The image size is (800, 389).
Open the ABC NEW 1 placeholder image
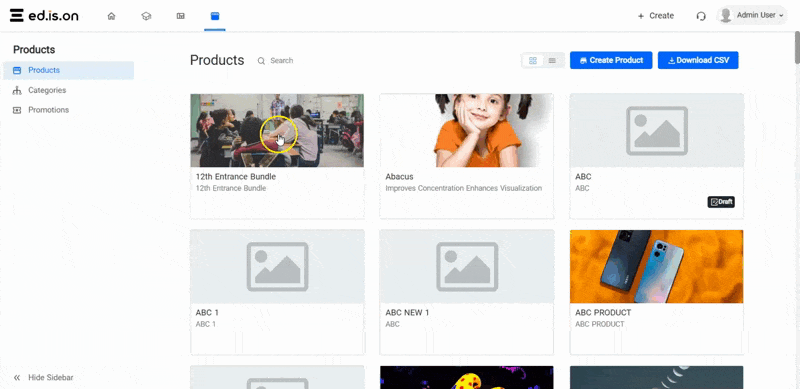[466, 266]
